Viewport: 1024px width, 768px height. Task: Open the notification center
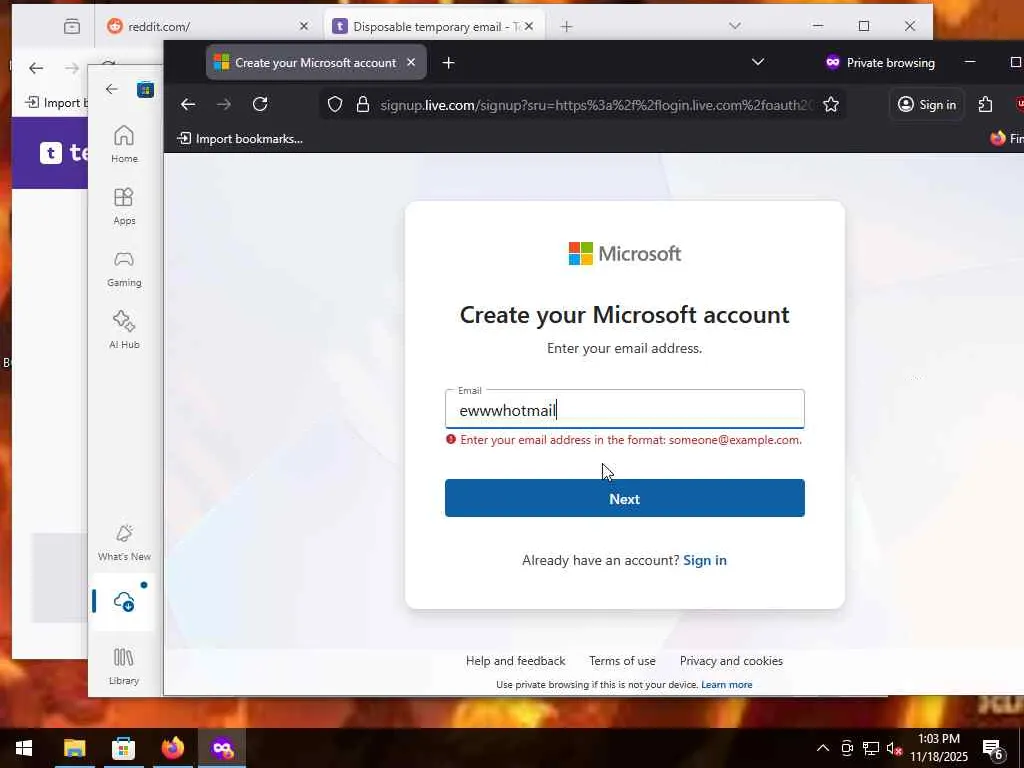click(993, 749)
